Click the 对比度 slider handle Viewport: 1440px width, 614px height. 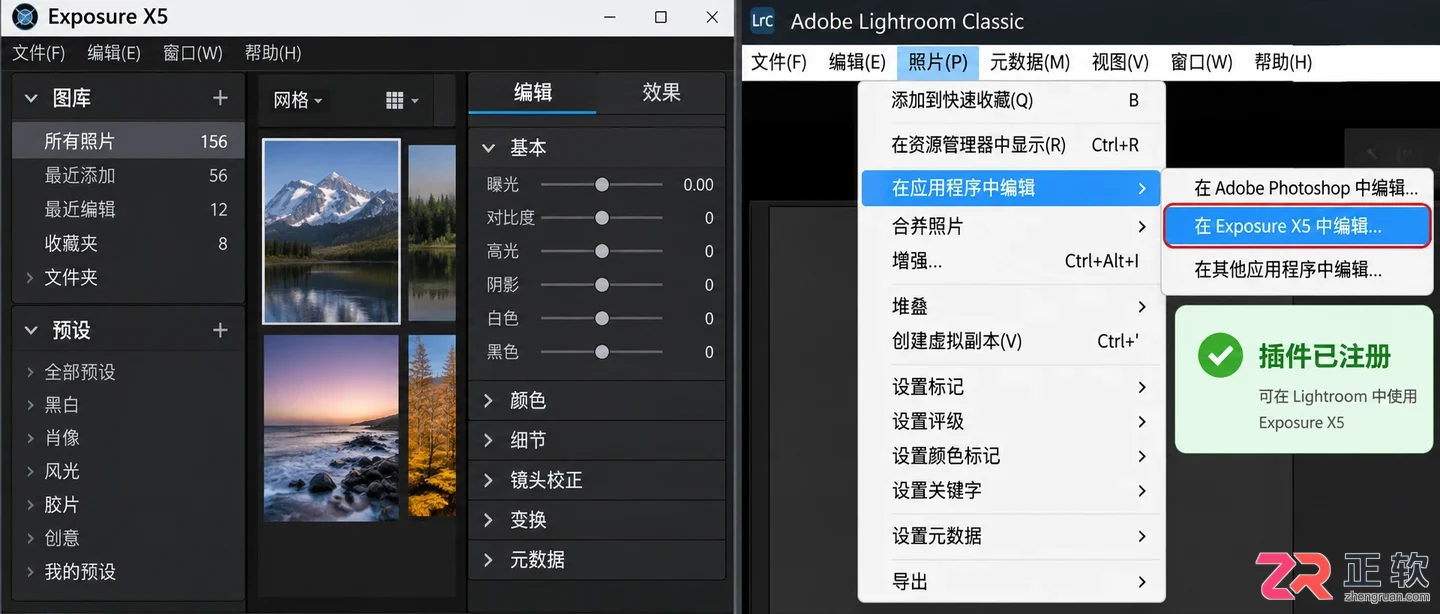[x=602, y=218]
